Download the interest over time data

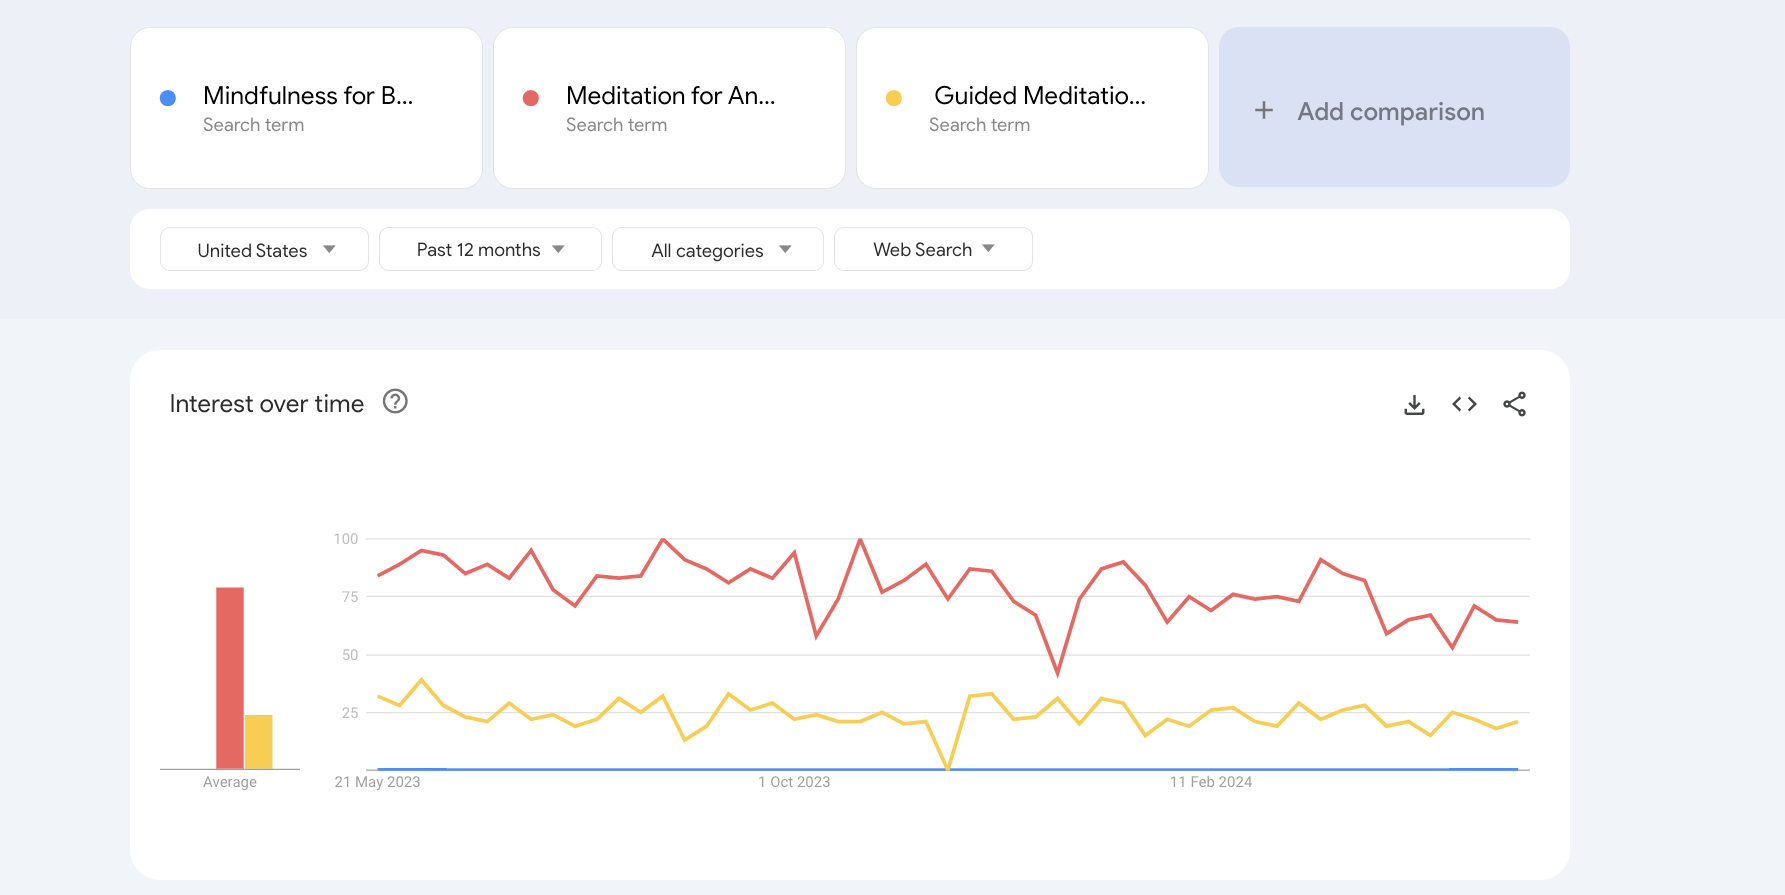point(1414,405)
